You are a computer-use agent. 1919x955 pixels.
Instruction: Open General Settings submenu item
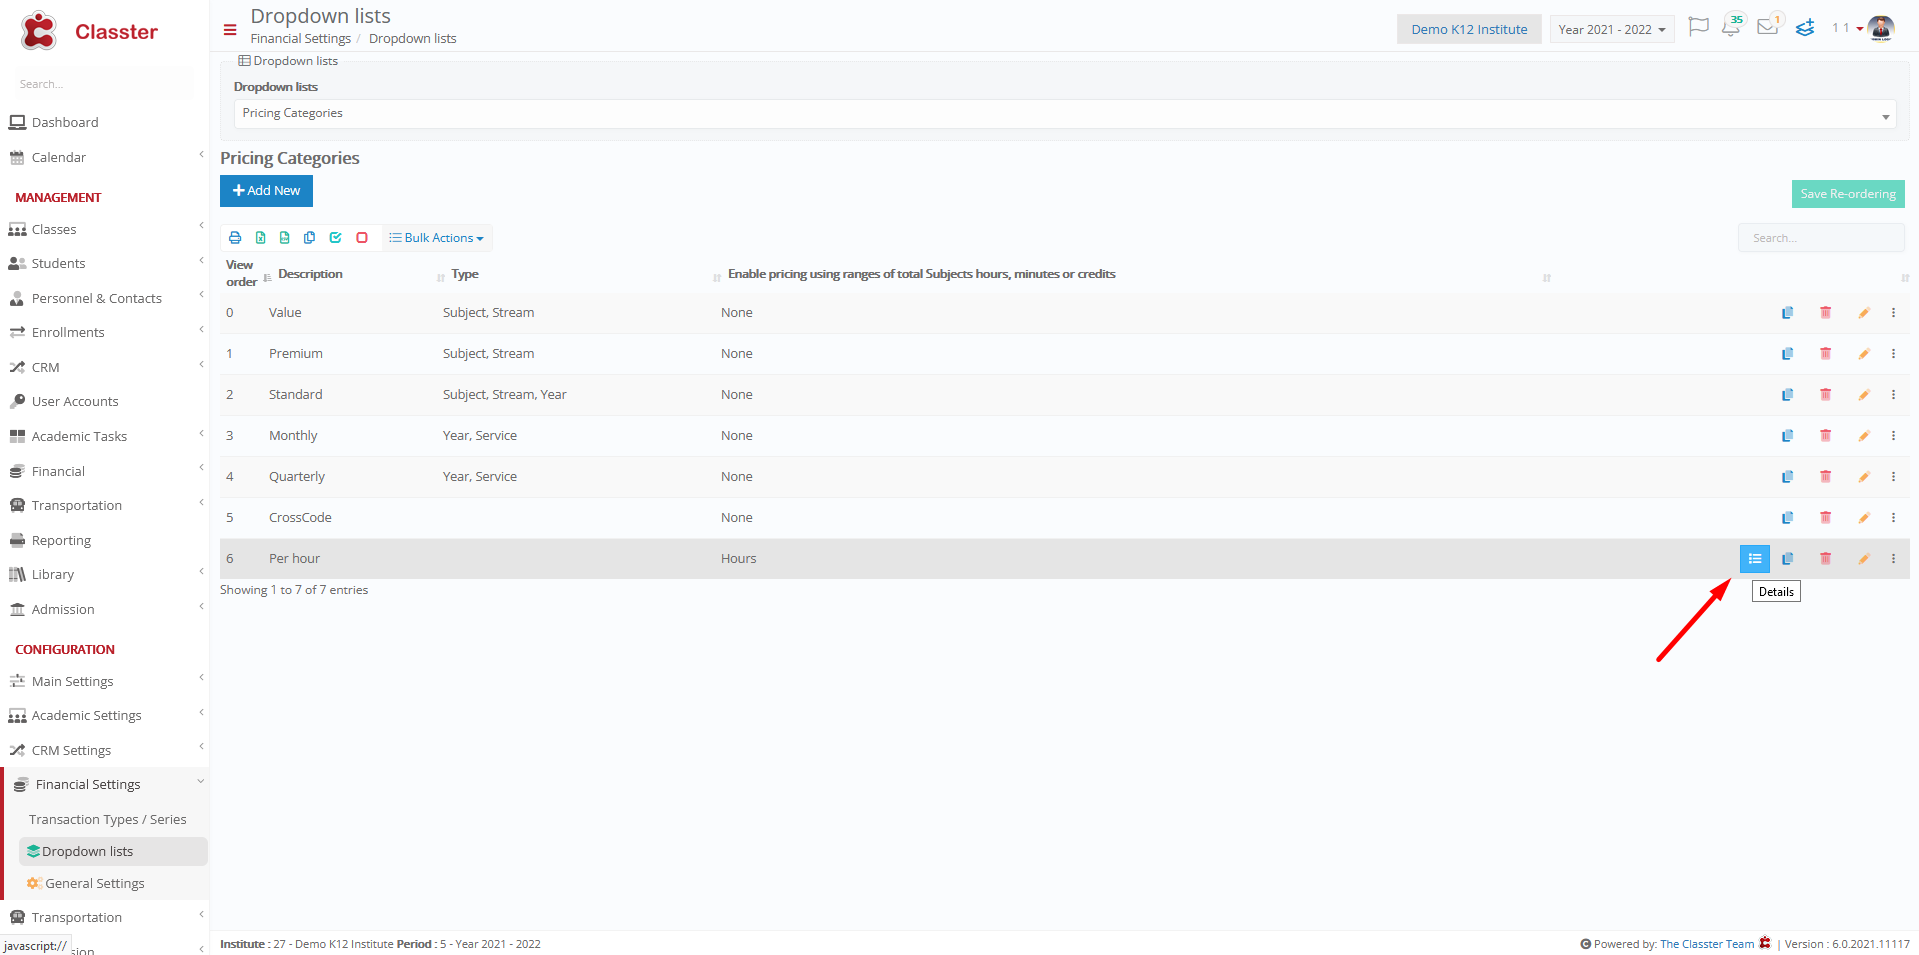[95, 884]
